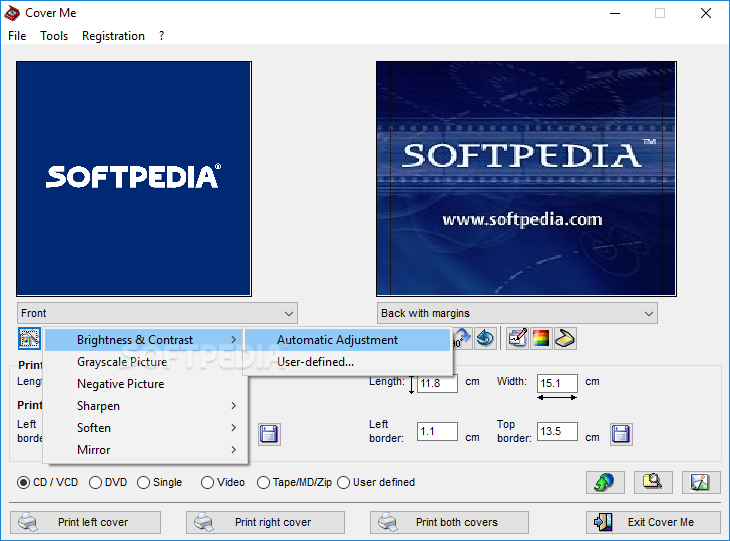Select Grayscale Picture menu entry
Viewport: 730px width, 541px height.
coord(146,362)
